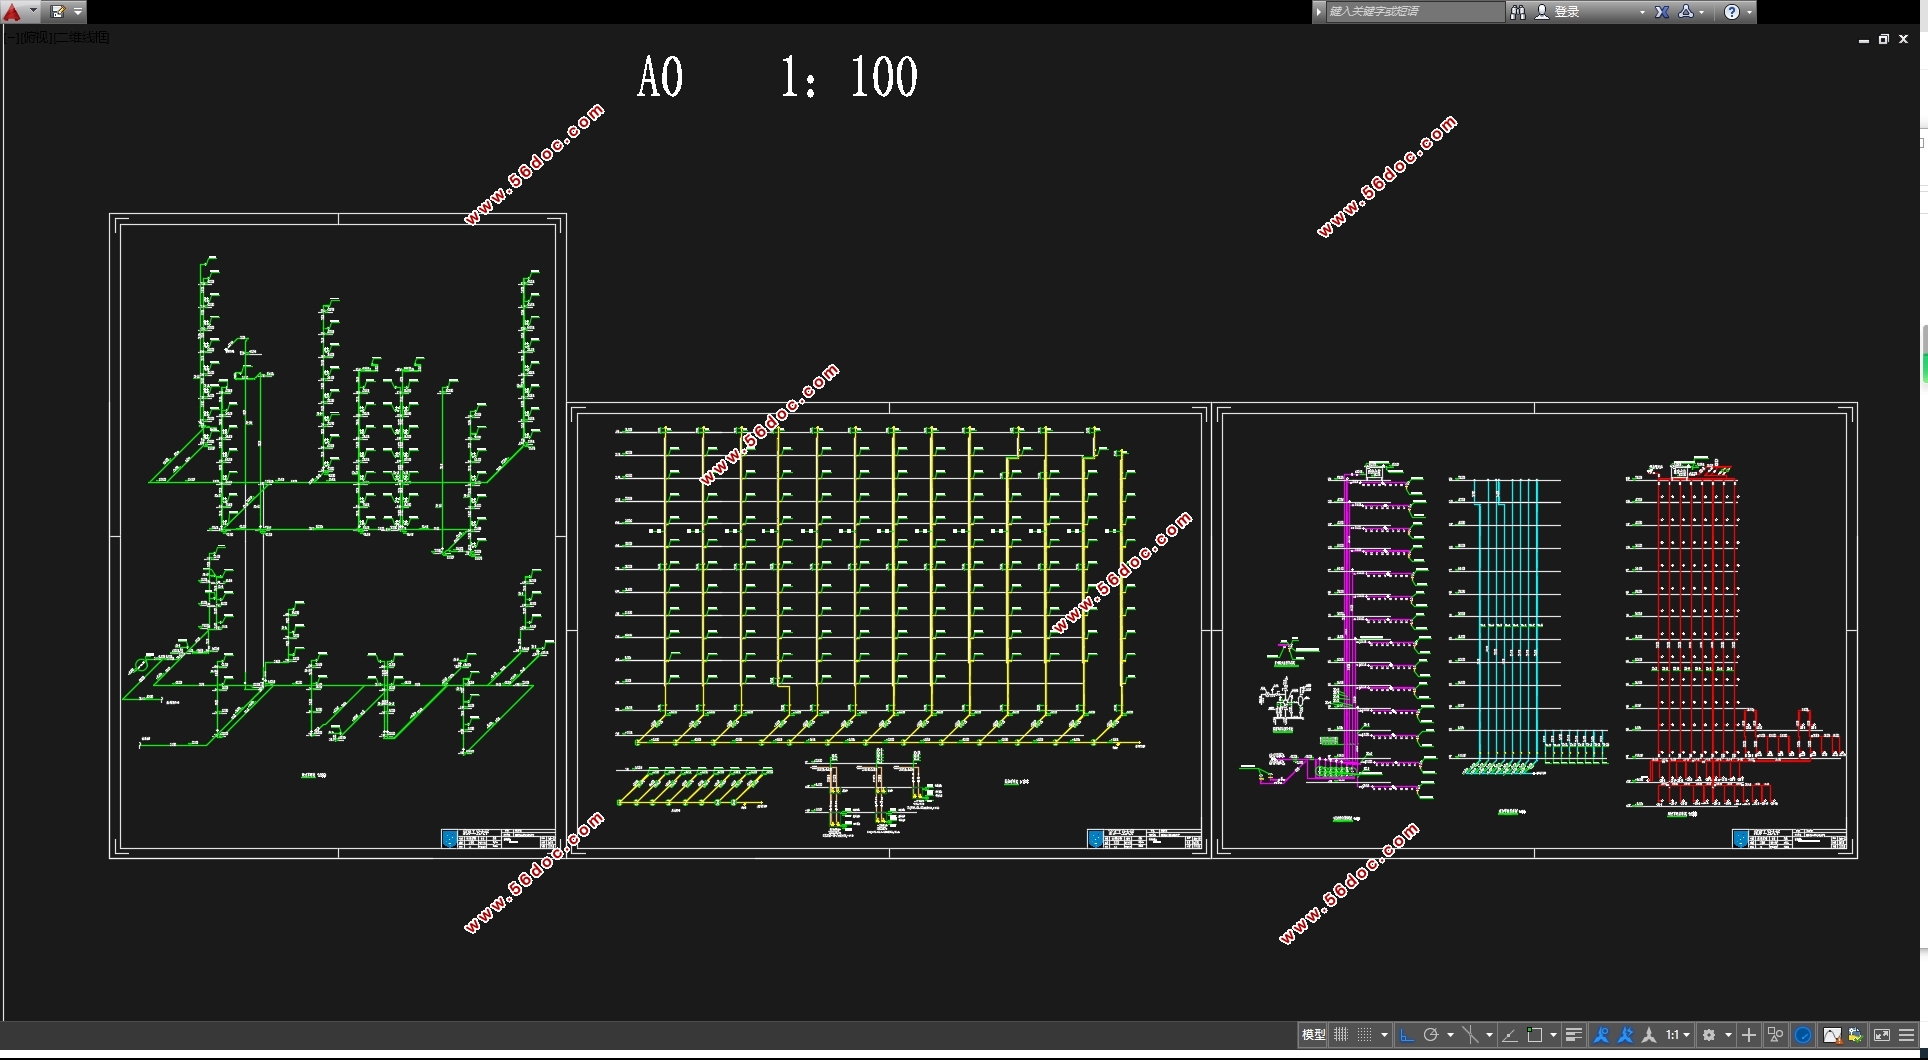Viewport: 1928px width, 1060px height.
Task: Toggle the drawing grid display
Action: click(x=1341, y=1035)
